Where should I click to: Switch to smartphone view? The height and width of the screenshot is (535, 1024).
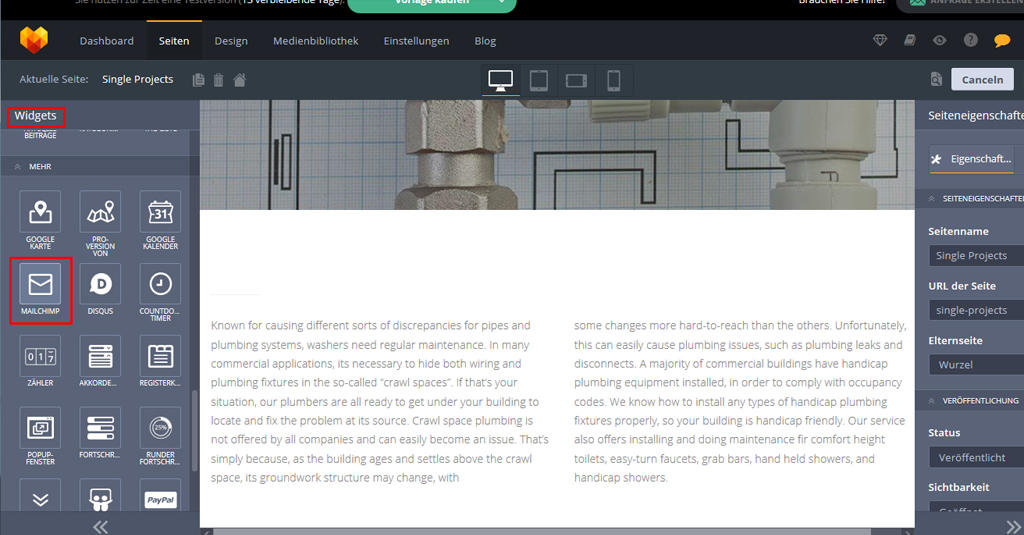tap(613, 80)
